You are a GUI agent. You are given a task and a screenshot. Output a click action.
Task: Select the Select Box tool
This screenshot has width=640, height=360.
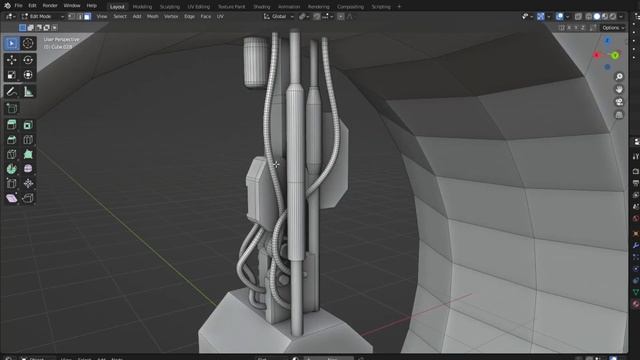point(11,43)
